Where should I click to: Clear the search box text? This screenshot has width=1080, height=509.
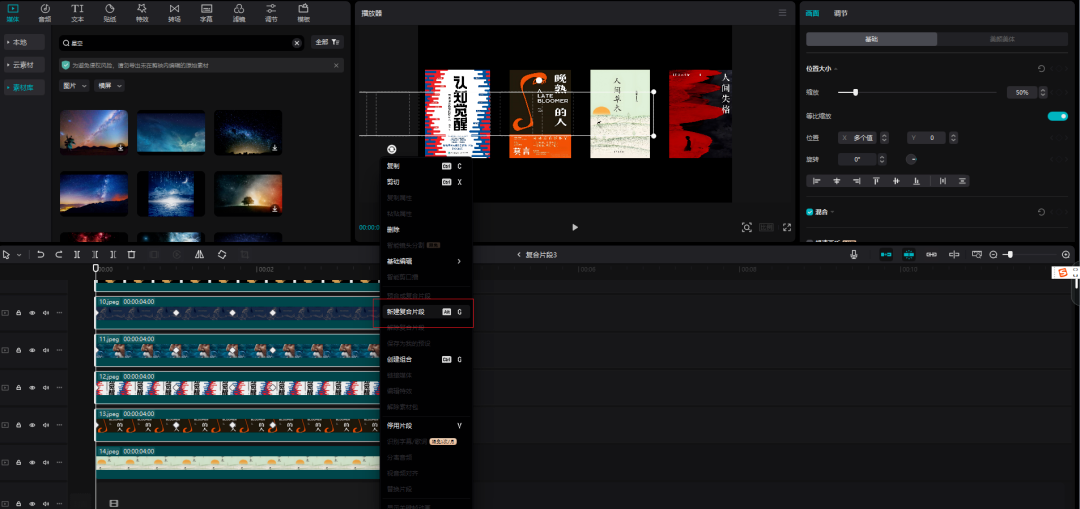click(297, 43)
